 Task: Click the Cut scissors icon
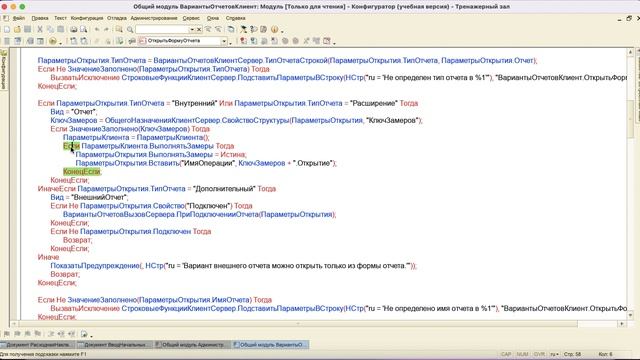(x=40, y=29)
